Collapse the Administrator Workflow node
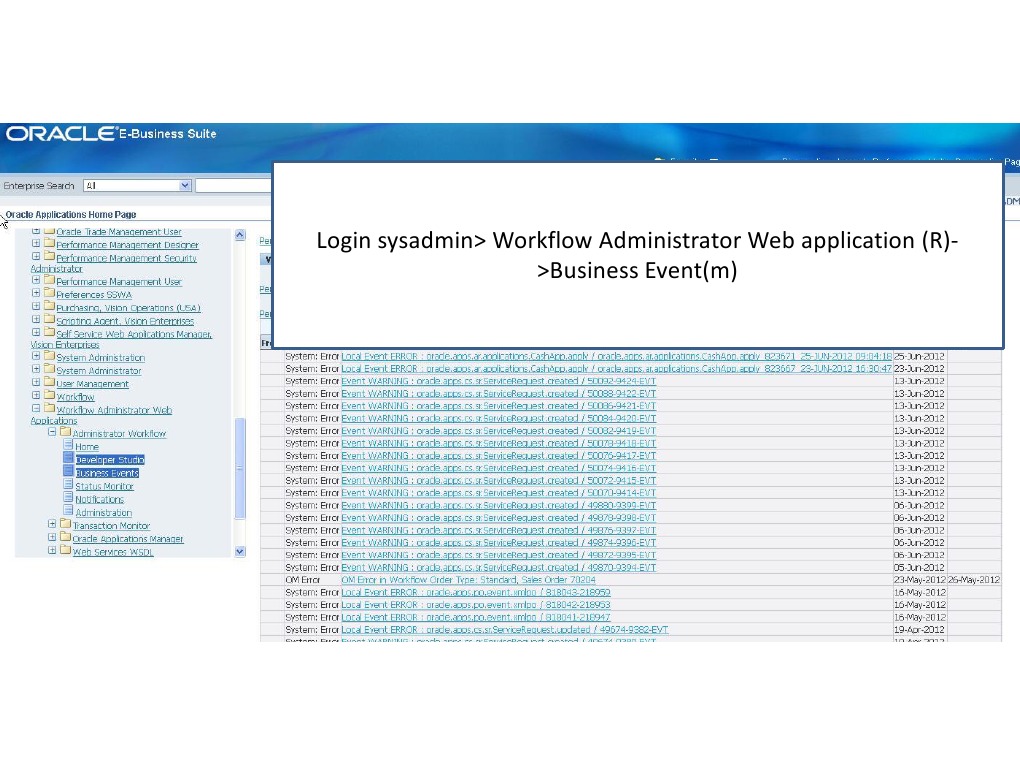Image resolution: width=1020 pixels, height=765 pixels. pos(52,432)
